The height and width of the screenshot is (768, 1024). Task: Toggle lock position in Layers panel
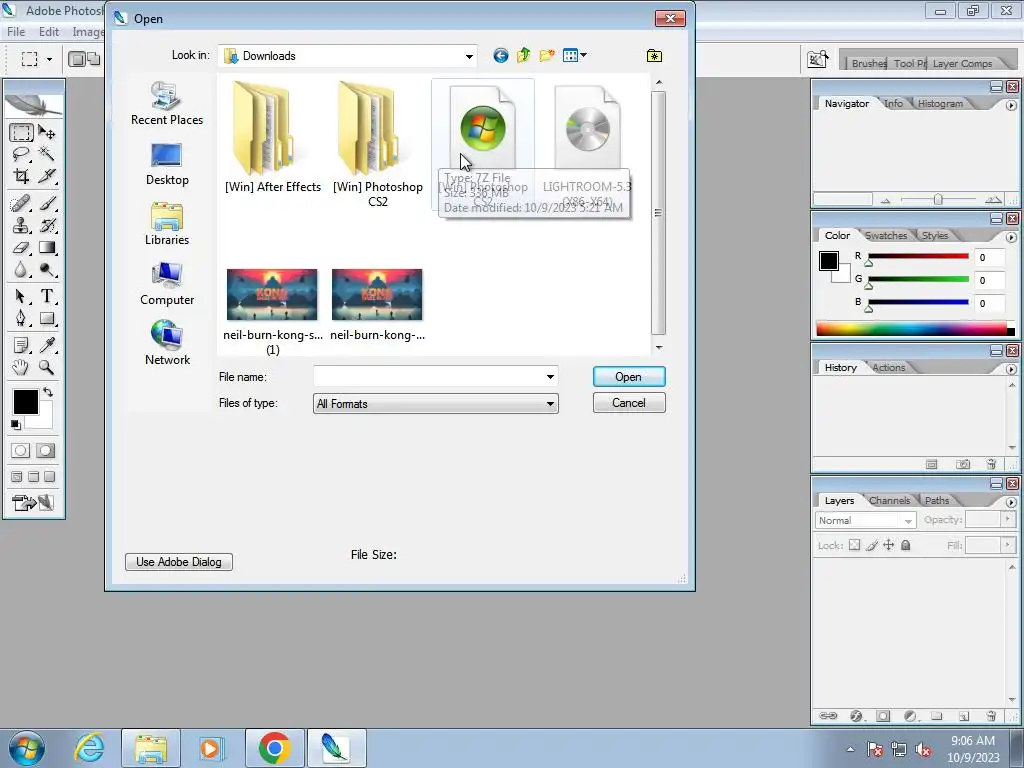(889, 545)
